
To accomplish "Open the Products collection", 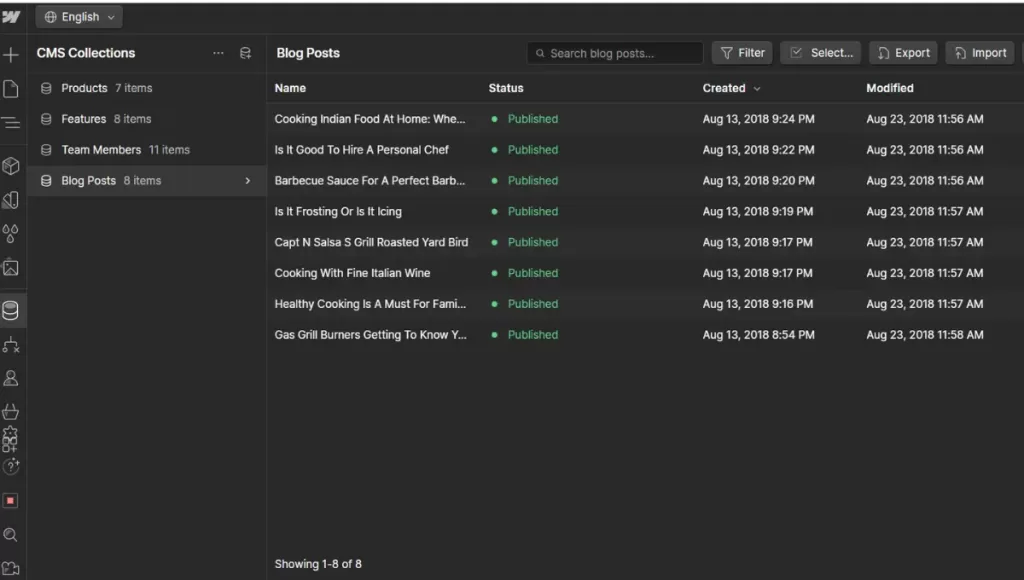I will point(146,88).
